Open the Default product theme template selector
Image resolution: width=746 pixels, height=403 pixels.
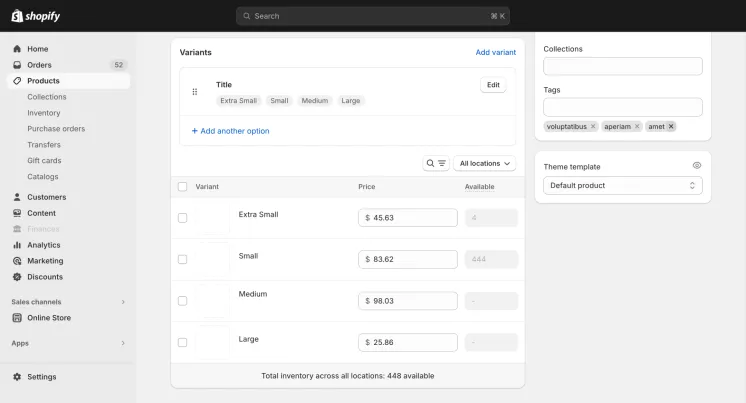point(623,186)
